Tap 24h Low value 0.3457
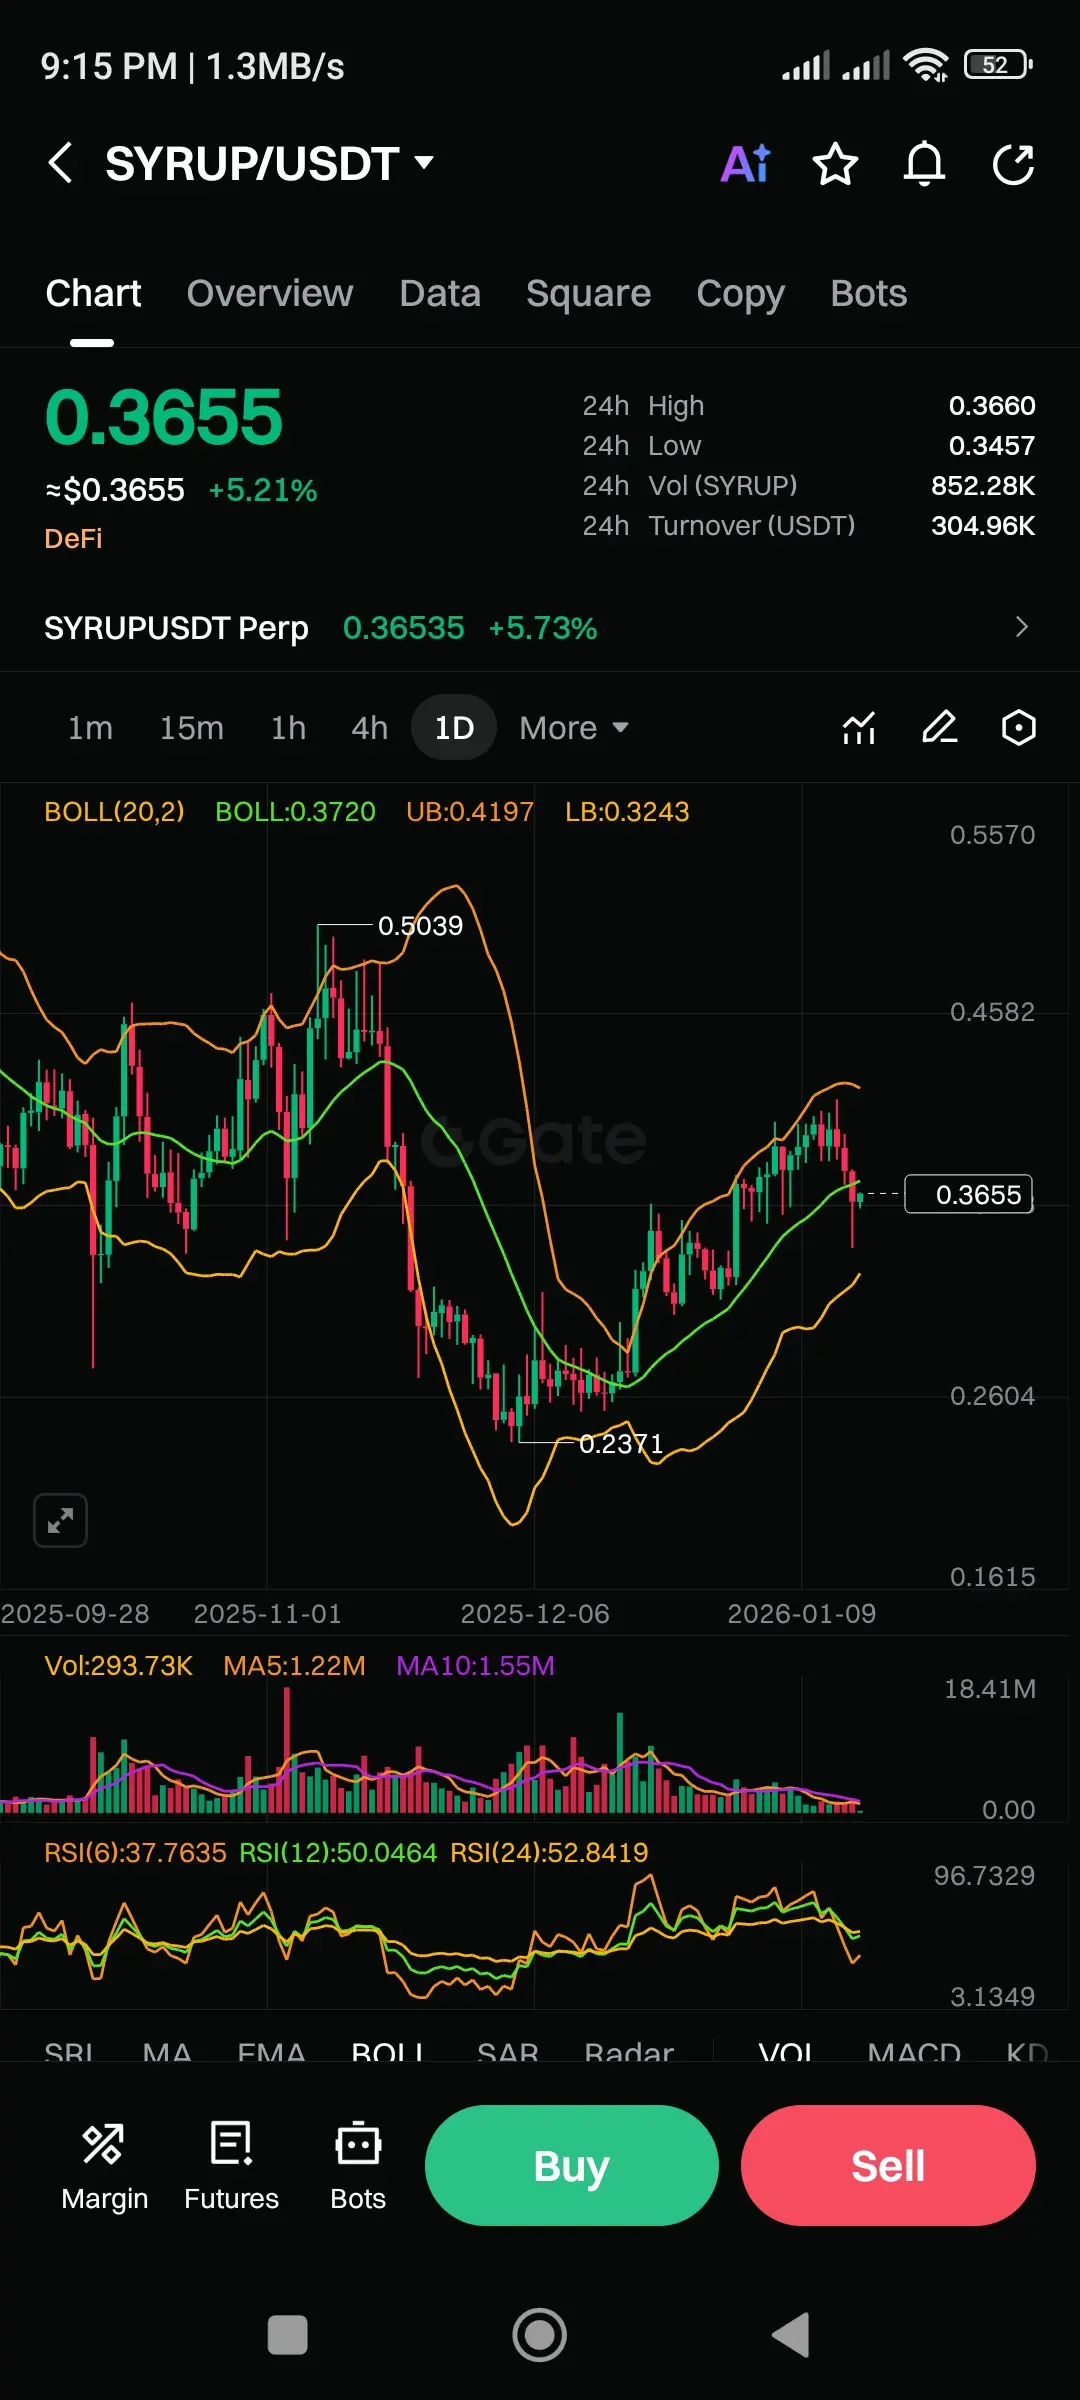Viewport: 1080px width, 2400px height. coord(991,445)
